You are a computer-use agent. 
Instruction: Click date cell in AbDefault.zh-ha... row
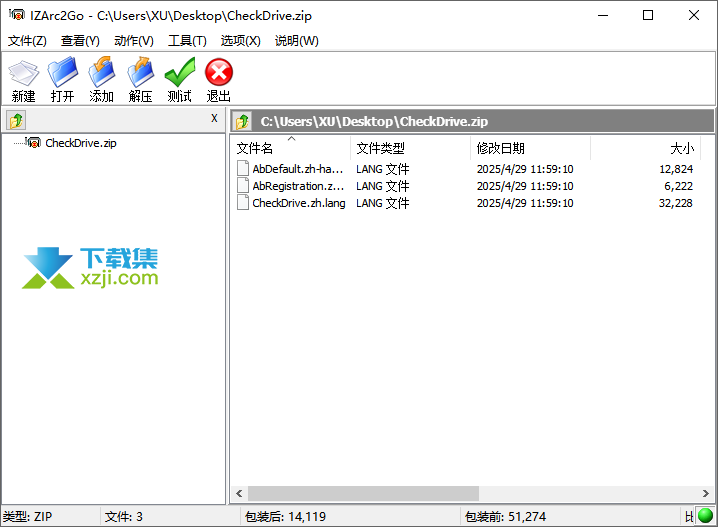tap(525, 169)
